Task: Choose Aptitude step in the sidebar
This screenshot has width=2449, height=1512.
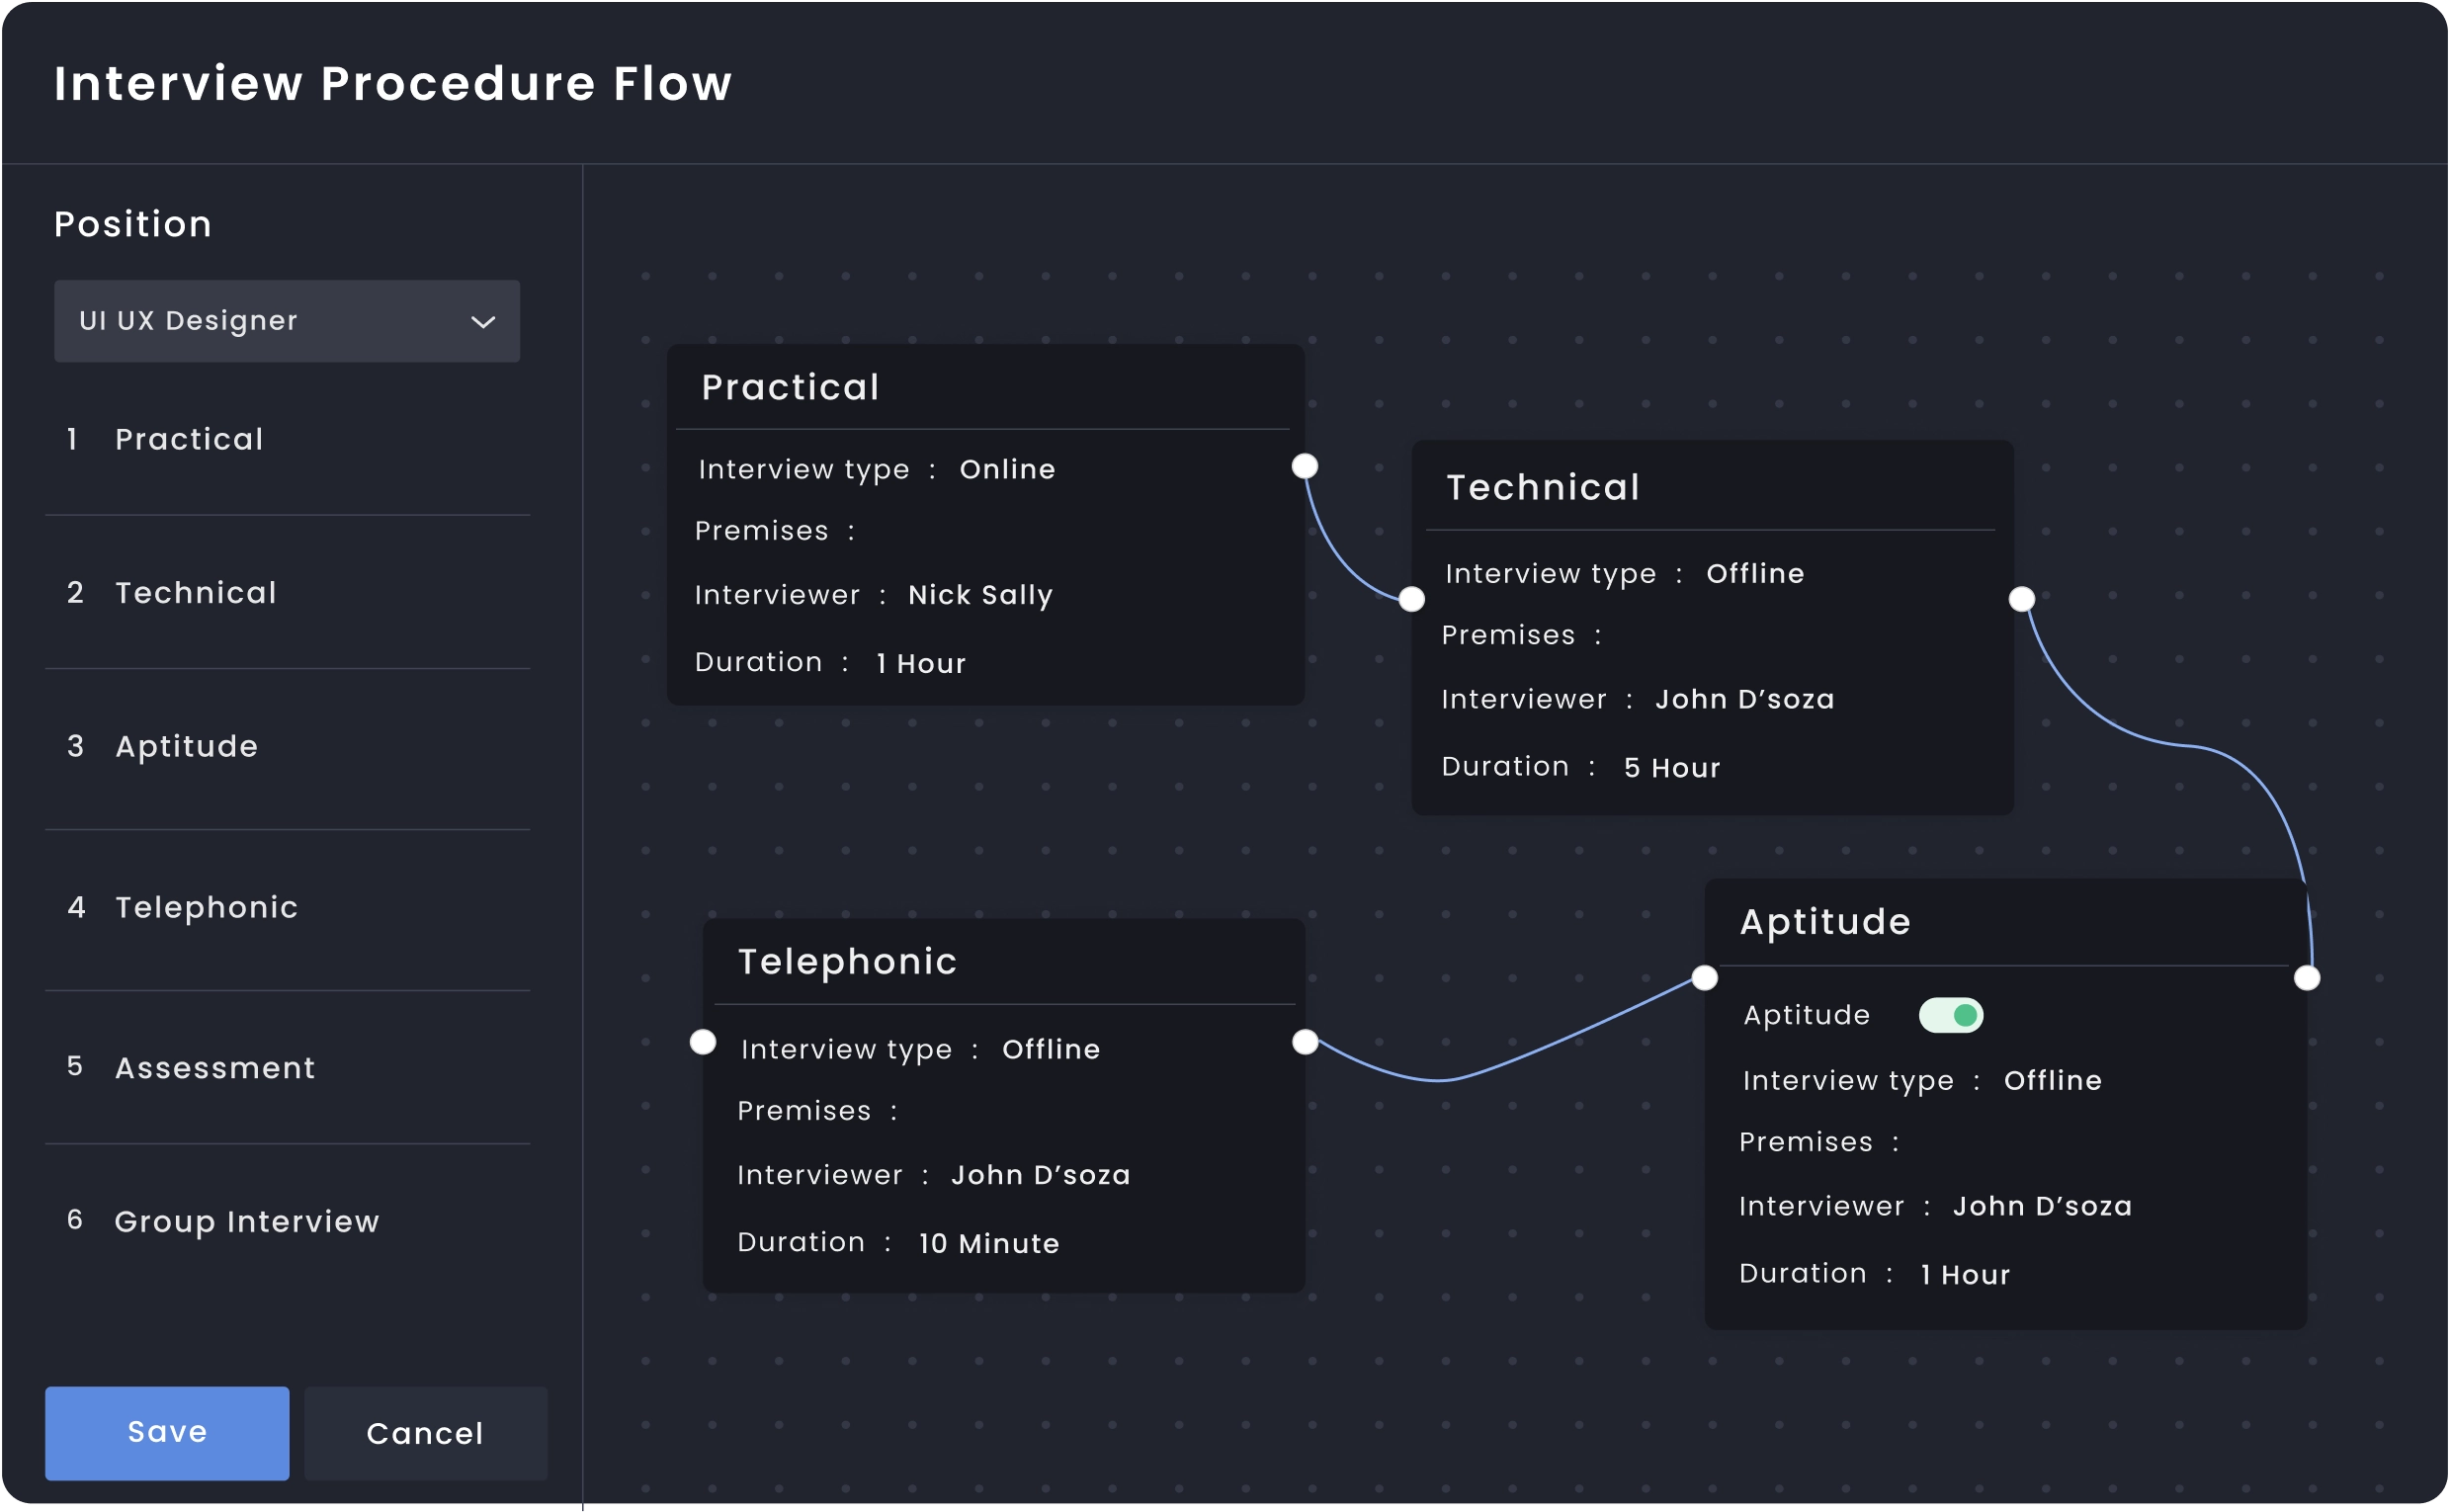Action: pos(186,747)
